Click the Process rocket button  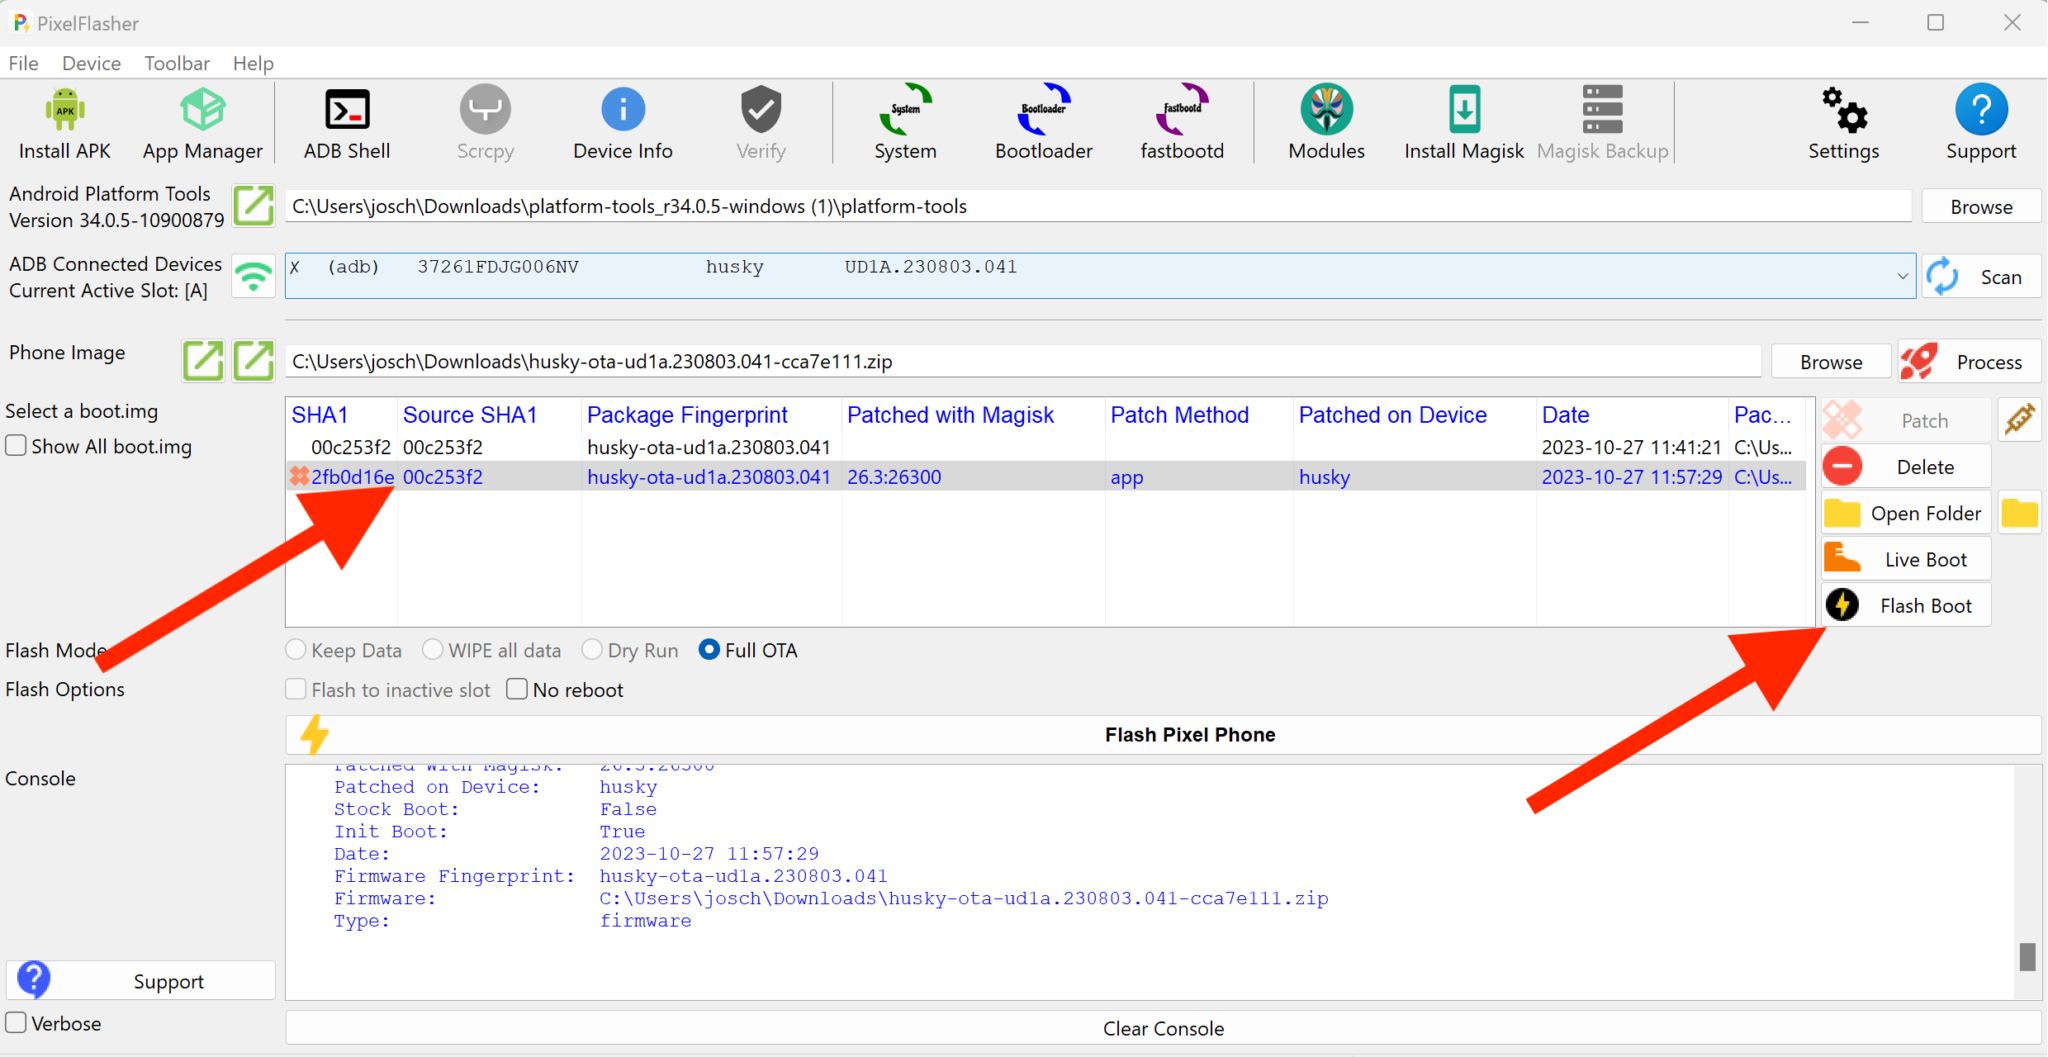click(1969, 362)
